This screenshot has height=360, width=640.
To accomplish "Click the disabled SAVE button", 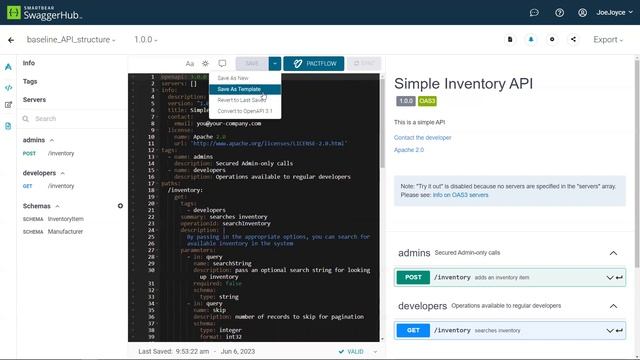I will [x=252, y=64].
